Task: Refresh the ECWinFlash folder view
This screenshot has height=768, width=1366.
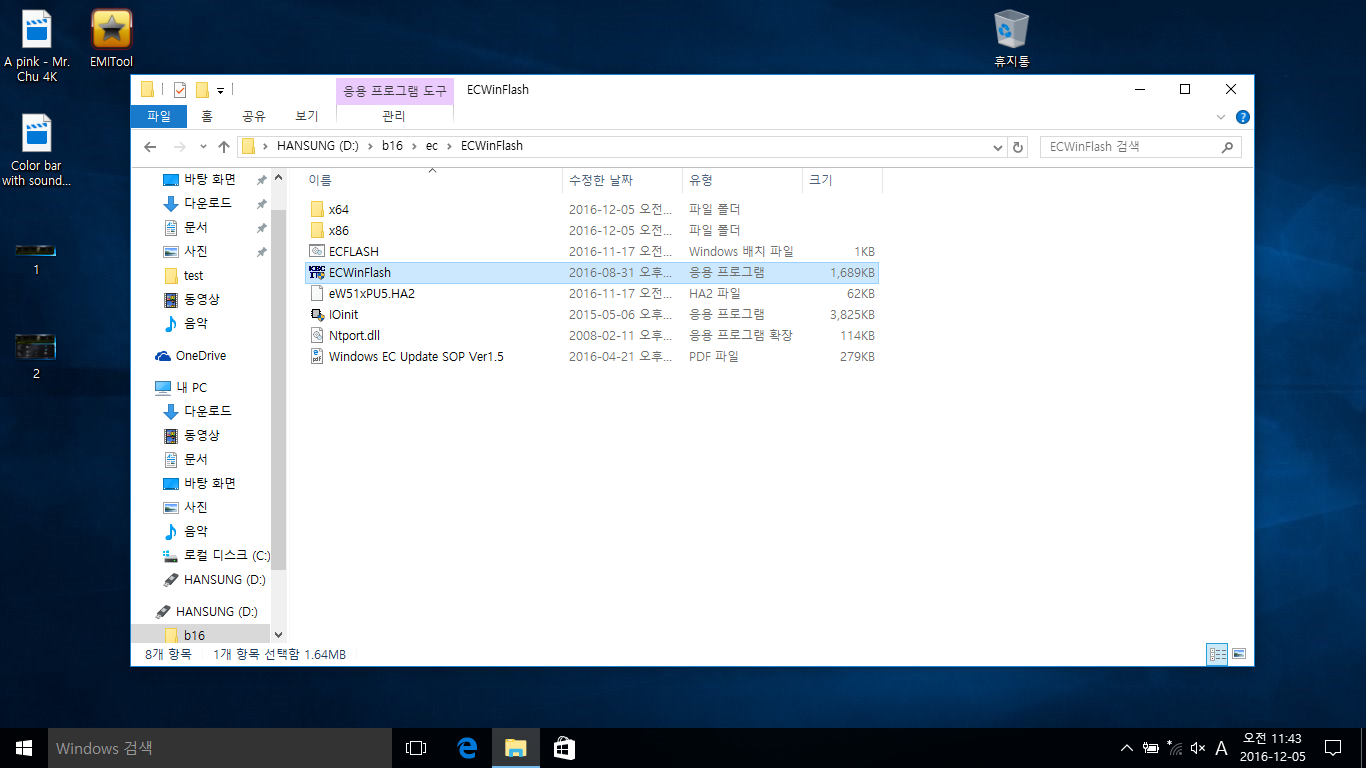Action: click(1018, 147)
